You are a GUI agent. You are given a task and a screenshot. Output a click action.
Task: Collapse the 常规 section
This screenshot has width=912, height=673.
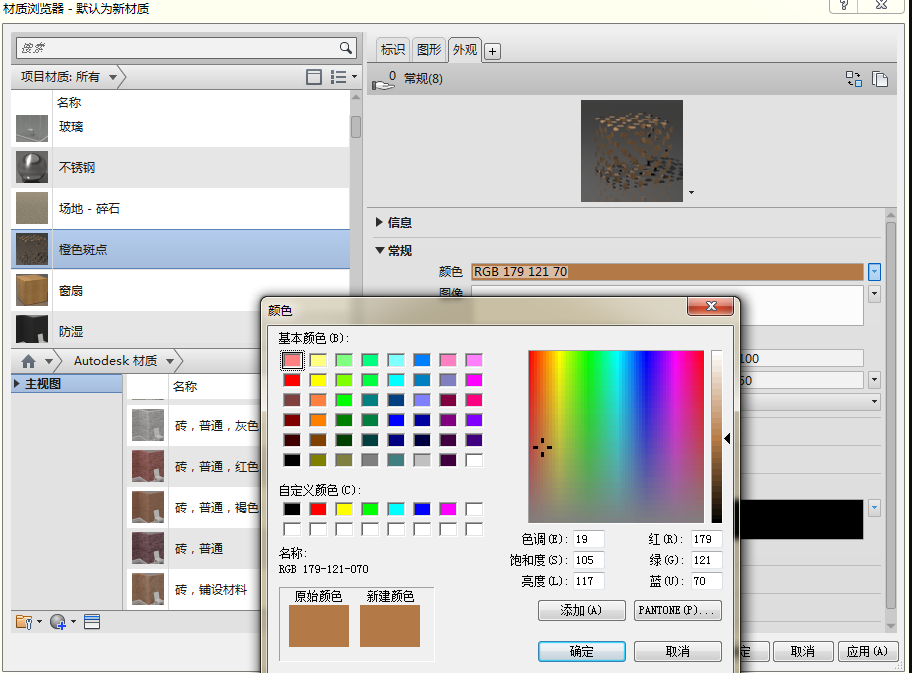click(380, 251)
